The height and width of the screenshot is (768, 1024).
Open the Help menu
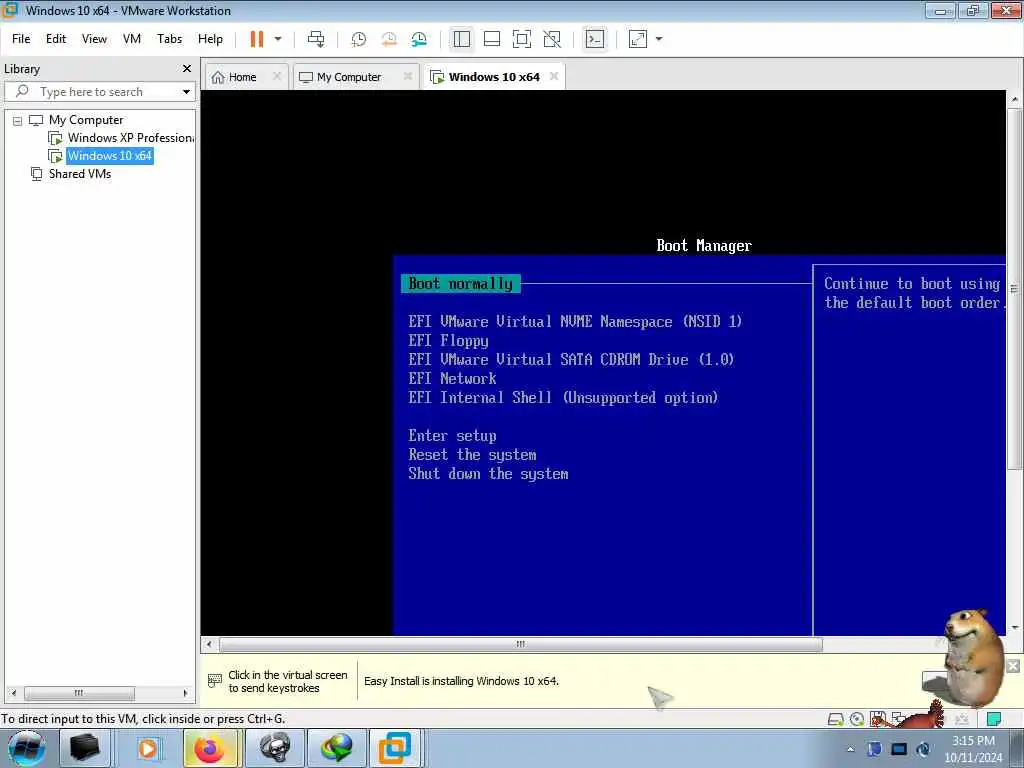pos(210,39)
